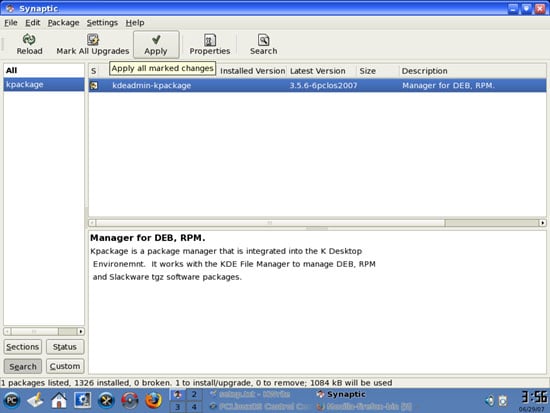Click the pencil desktop icon in taskbar
Screen dimensions: 550x413
click(x=35, y=400)
